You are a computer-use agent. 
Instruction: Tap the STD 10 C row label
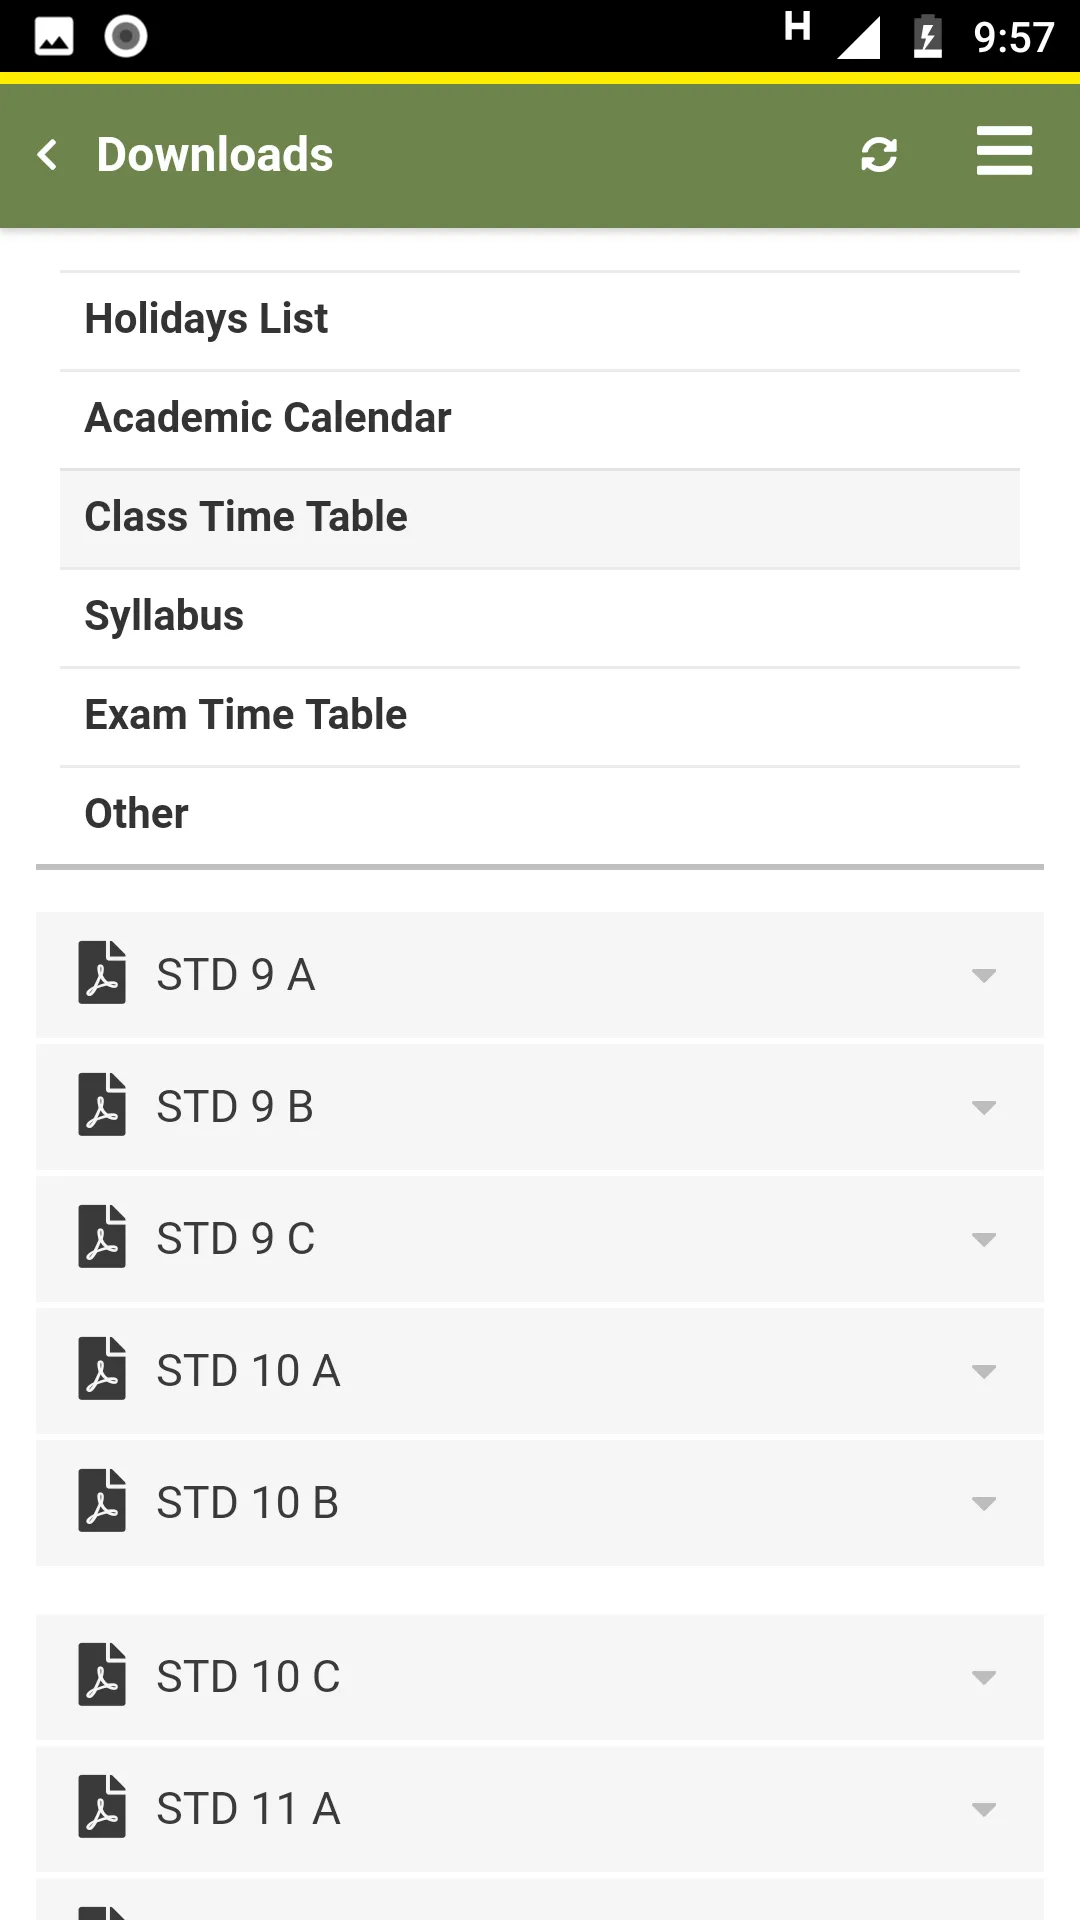pos(248,1677)
